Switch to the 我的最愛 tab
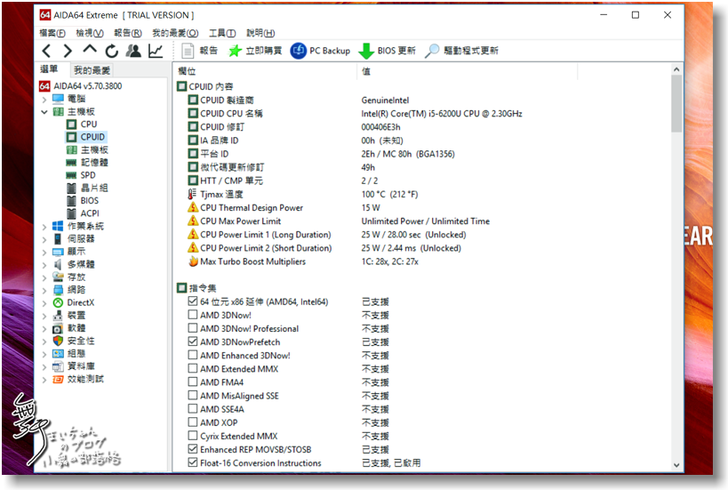This screenshot has width=728, height=490. pos(91,71)
